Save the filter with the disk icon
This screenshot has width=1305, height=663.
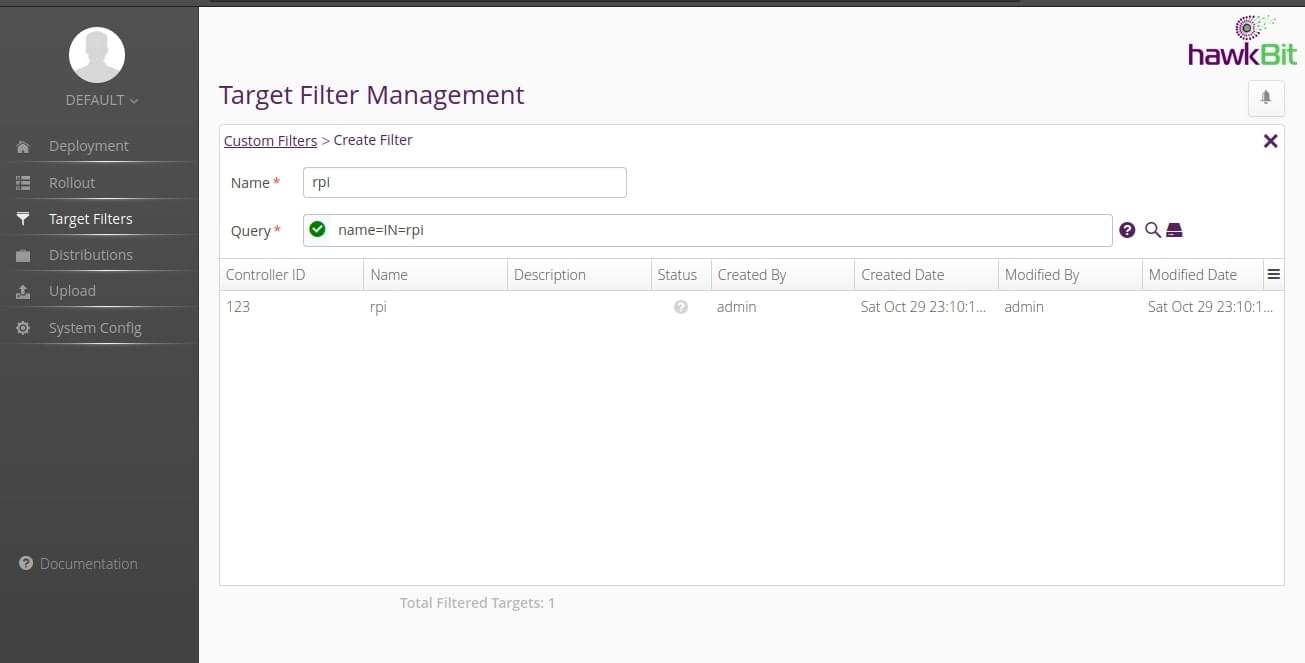pyautogui.click(x=1174, y=229)
